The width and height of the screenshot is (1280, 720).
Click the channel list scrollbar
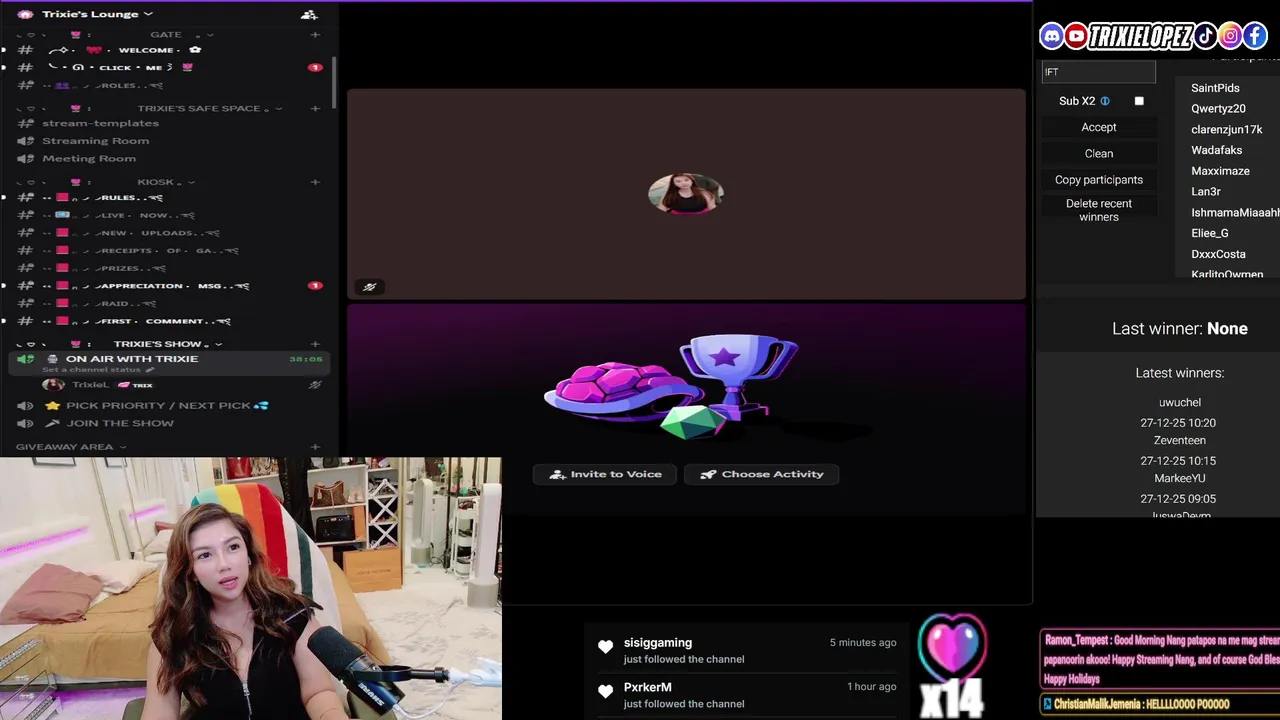333,82
